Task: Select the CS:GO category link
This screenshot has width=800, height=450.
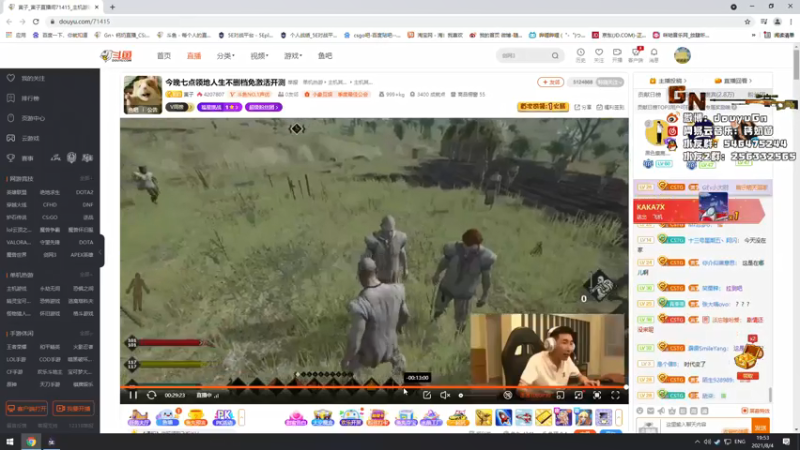Action: coord(50,217)
